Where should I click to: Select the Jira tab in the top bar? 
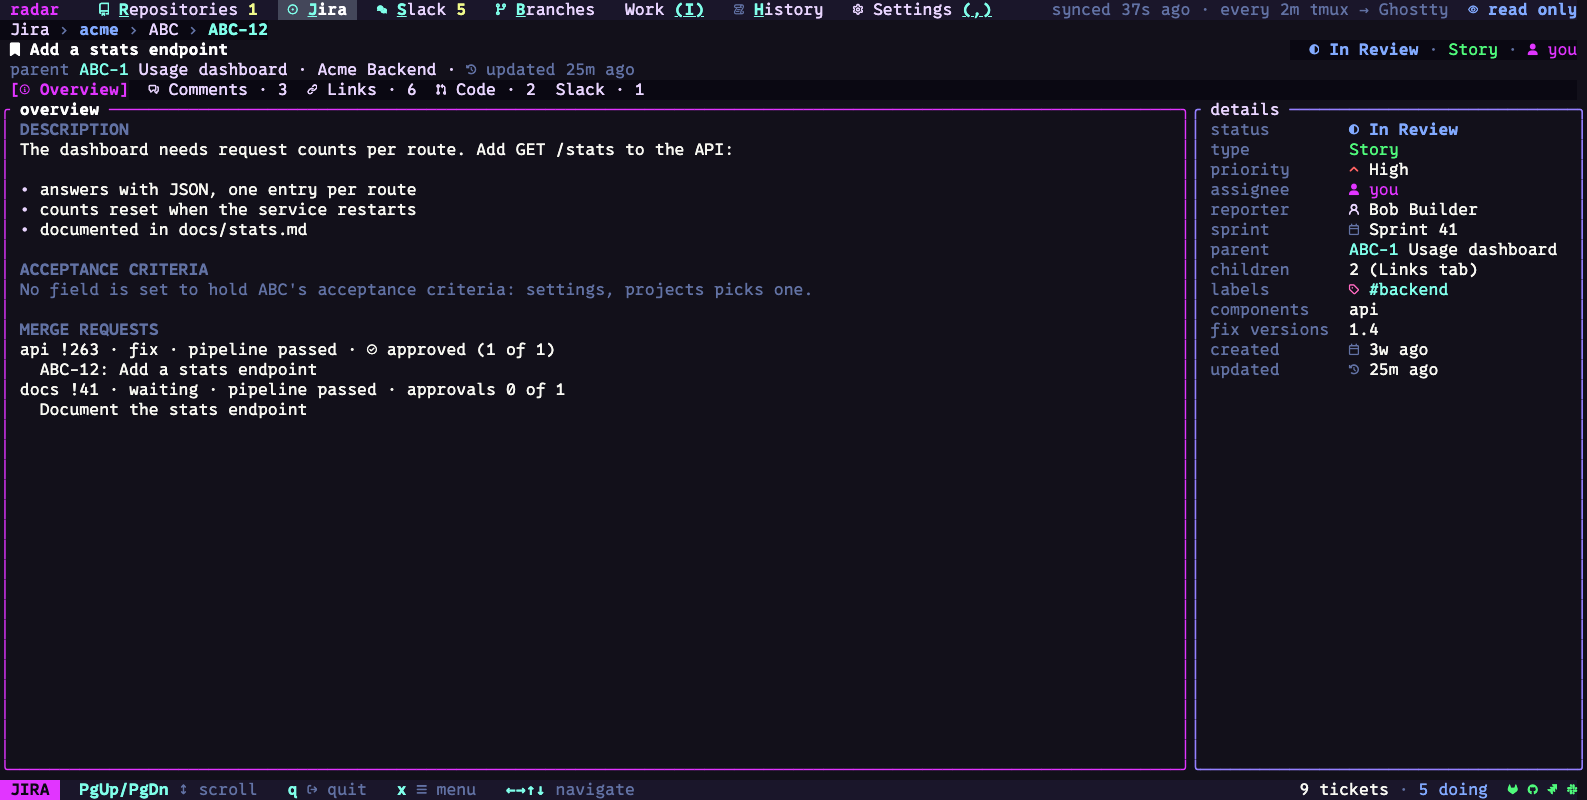click(x=317, y=9)
